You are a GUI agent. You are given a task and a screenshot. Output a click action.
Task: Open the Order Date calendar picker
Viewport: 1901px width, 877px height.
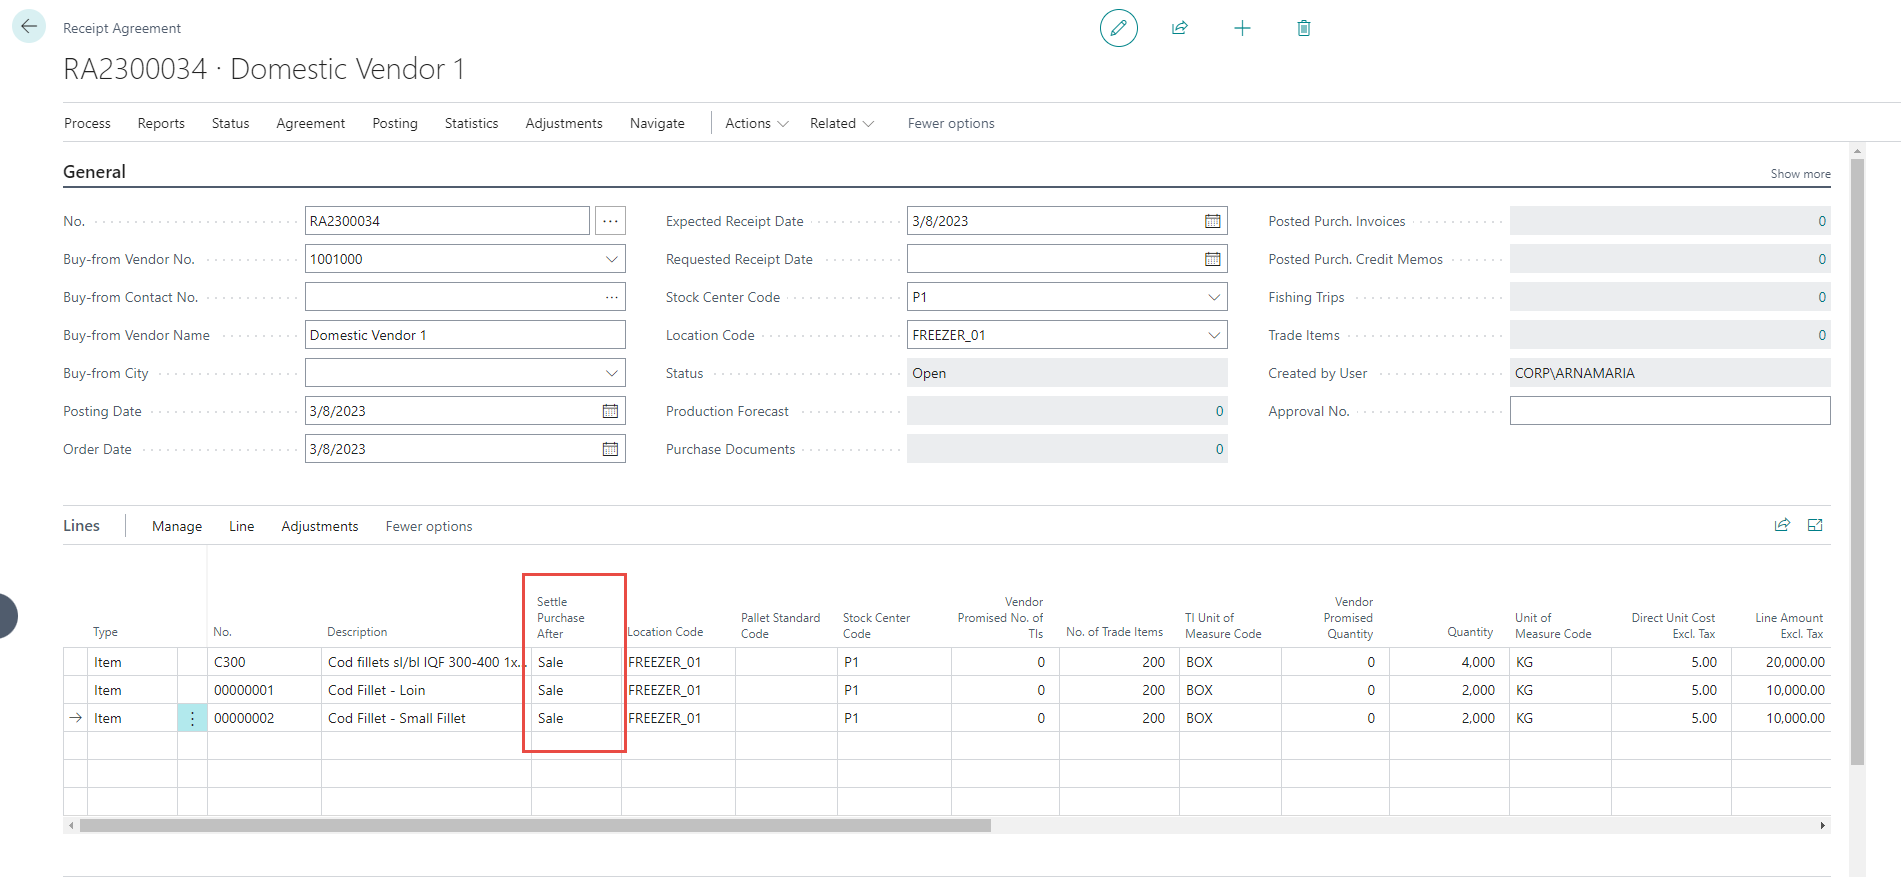[x=610, y=449]
